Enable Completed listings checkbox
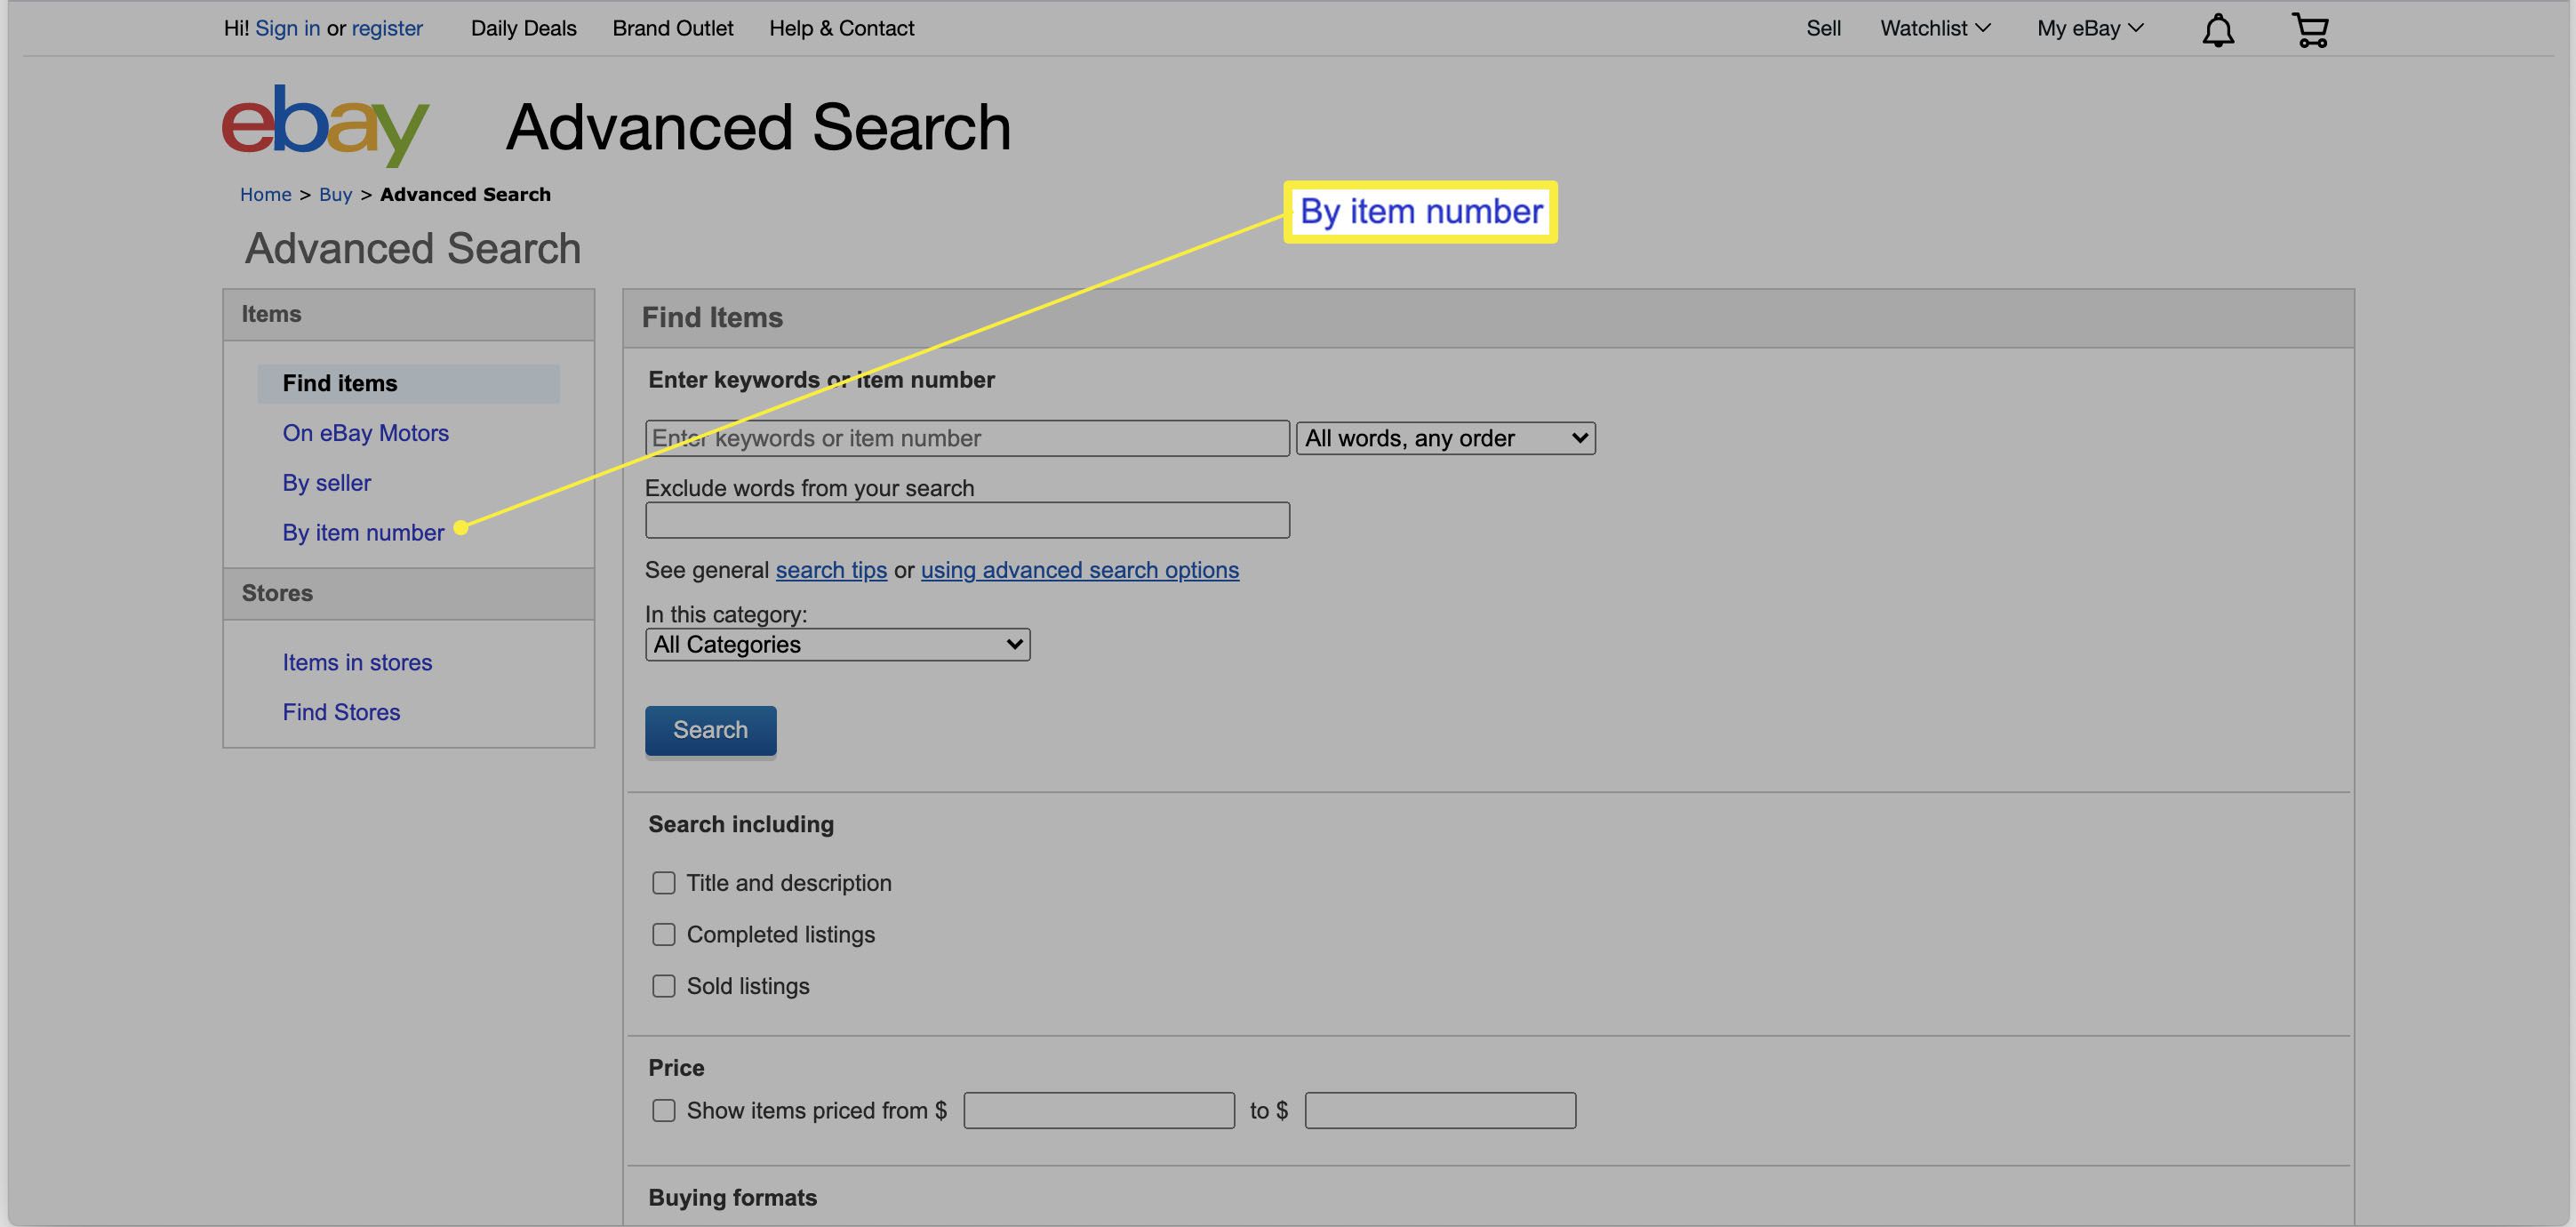Viewport: 2576px width, 1227px height. [x=663, y=934]
